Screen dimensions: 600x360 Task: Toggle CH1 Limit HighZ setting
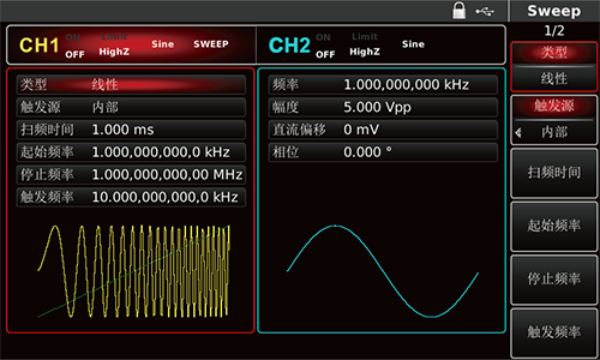[114, 44]
